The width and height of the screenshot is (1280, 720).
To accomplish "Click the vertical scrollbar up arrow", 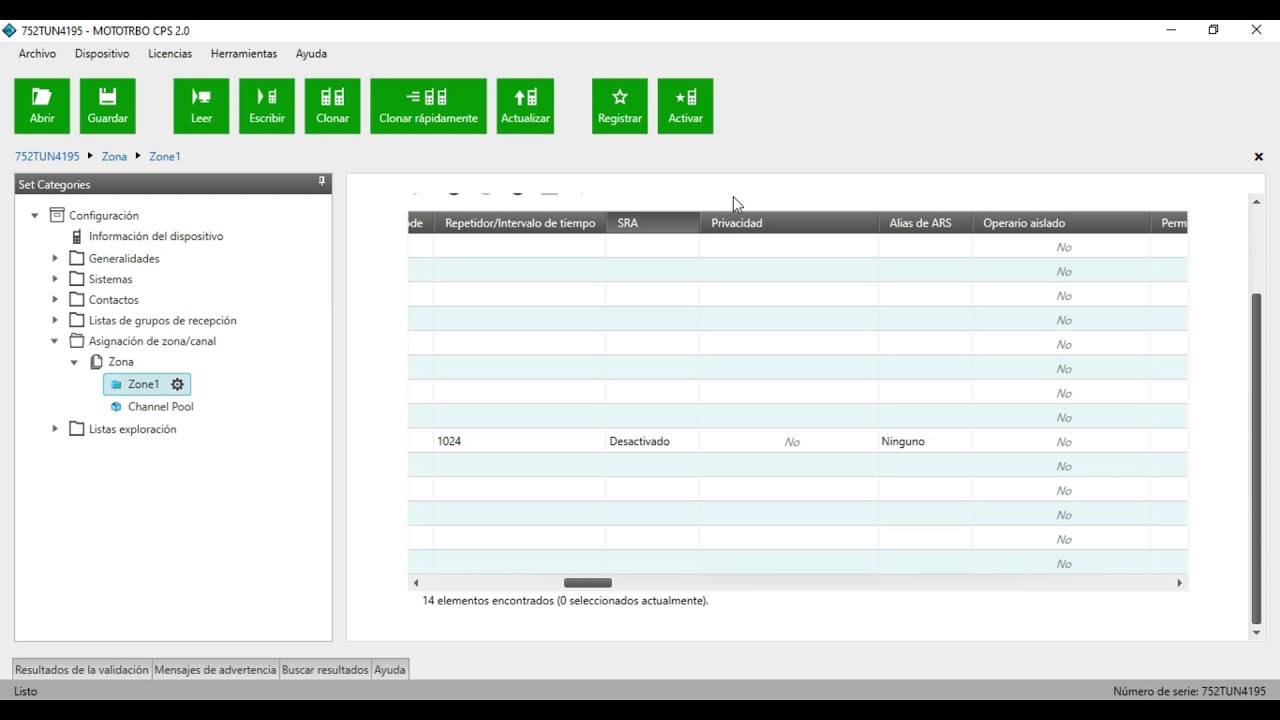I will pos(1257,202).
